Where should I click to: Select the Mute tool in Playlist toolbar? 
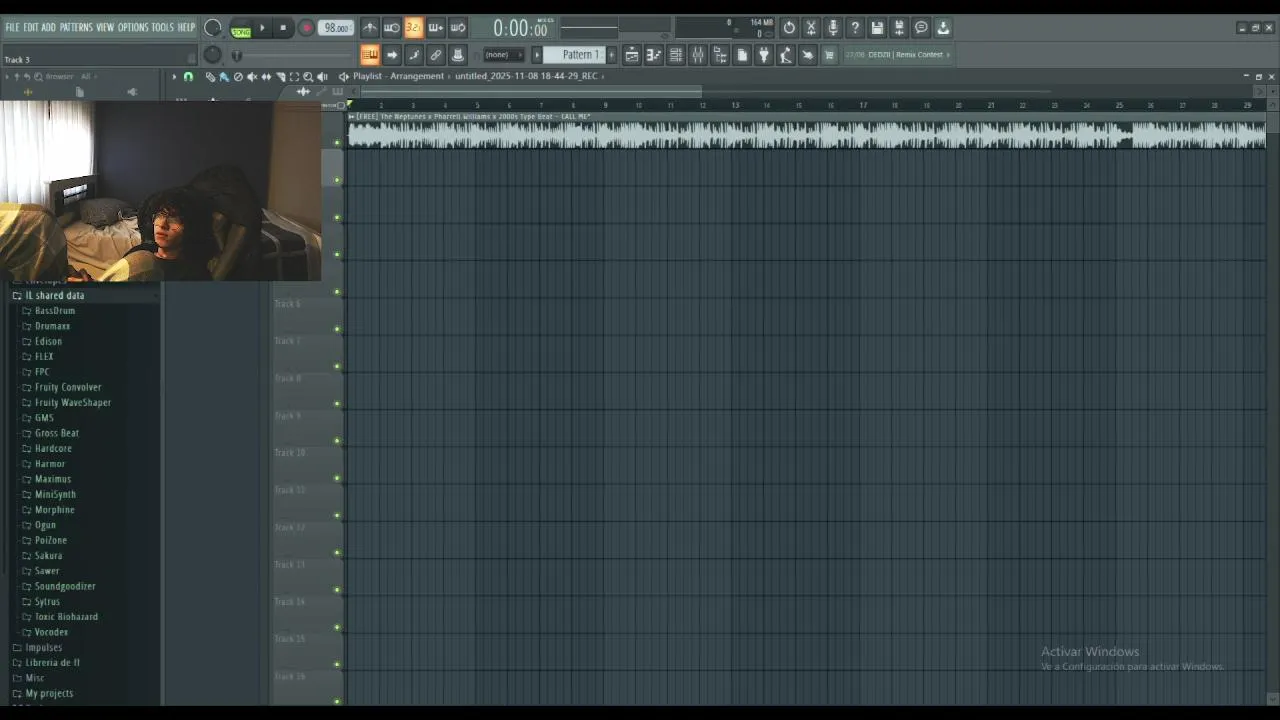pos(252,76)
